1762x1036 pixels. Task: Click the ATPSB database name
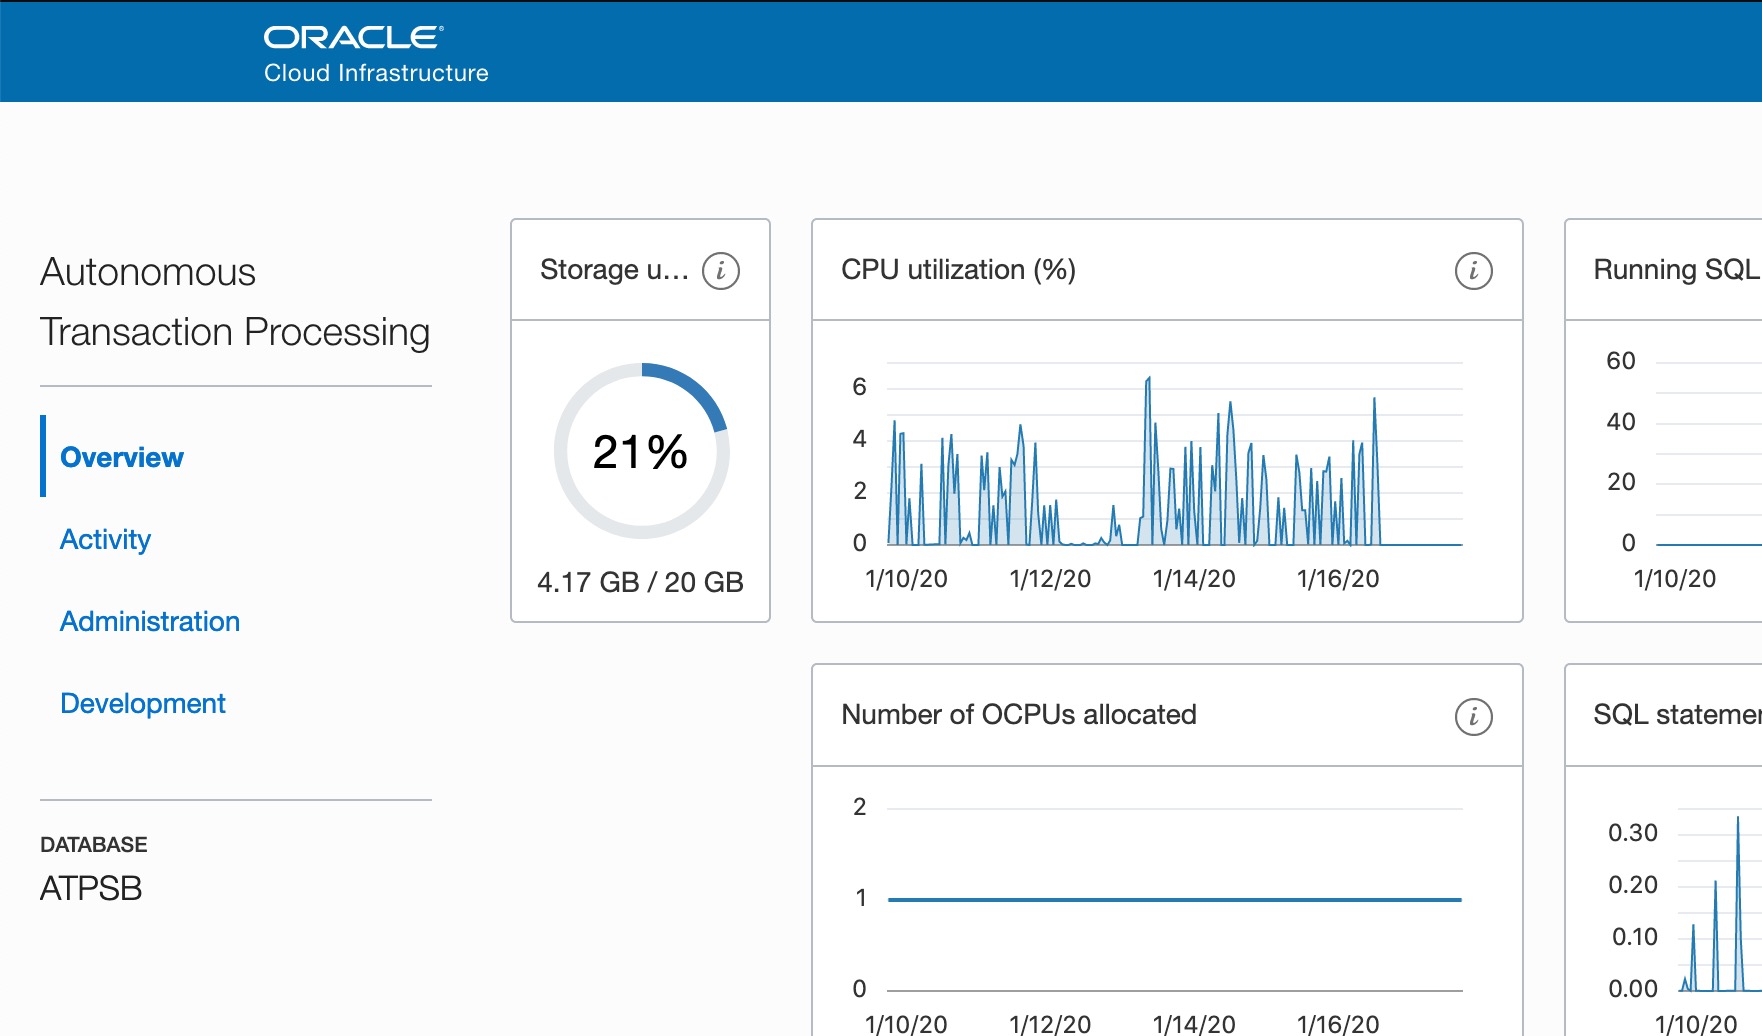[91, 888]
